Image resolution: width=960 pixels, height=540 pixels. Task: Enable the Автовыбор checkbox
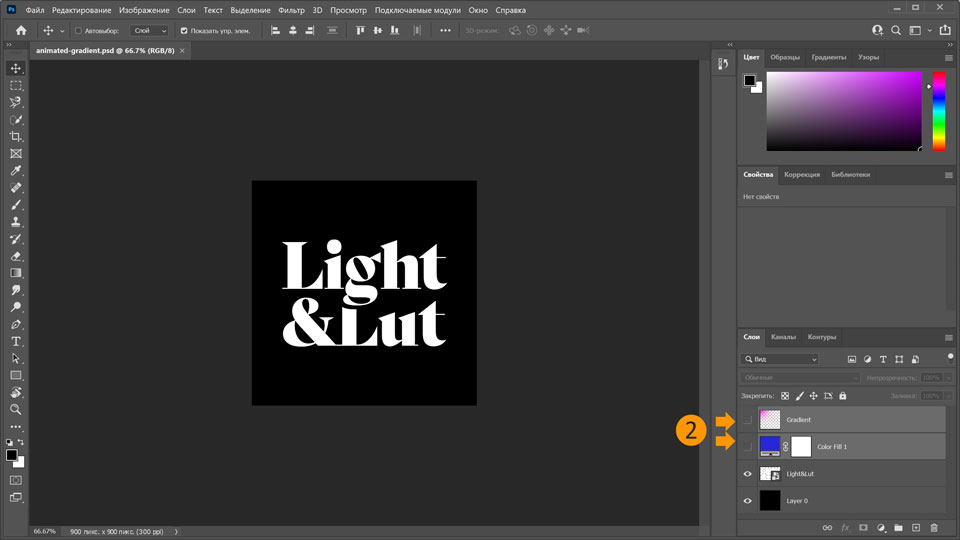click(79, 31)
